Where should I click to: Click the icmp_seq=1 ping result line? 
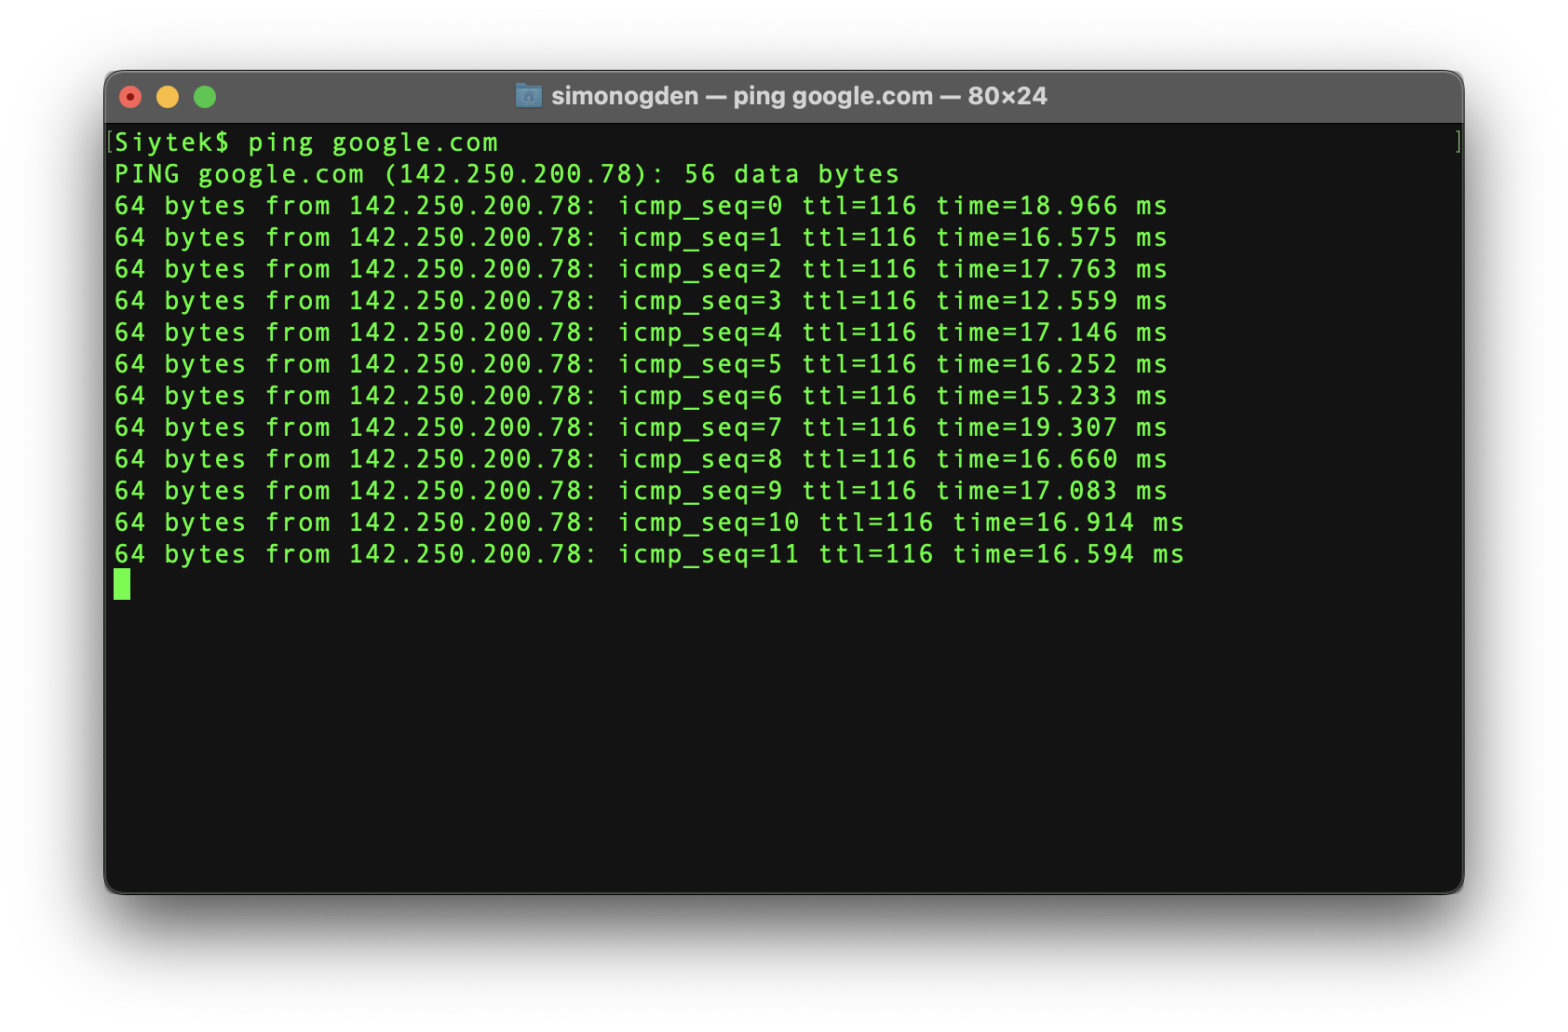pyautogui.click(x=640, y=238)
